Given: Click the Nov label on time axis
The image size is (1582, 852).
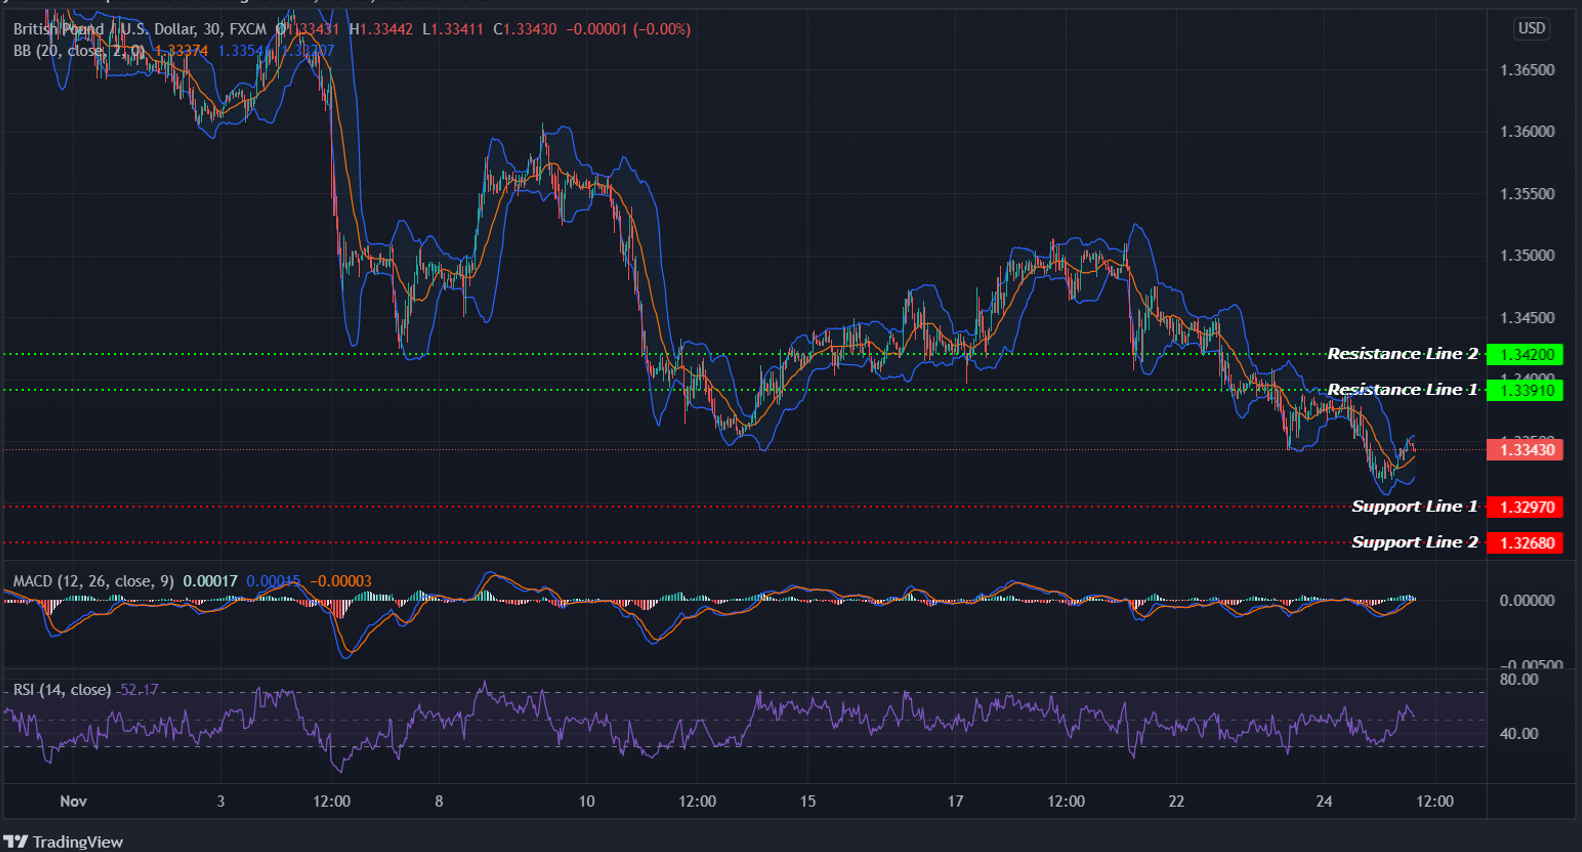Looking at the screenshot, I should (x=73, y=801).
